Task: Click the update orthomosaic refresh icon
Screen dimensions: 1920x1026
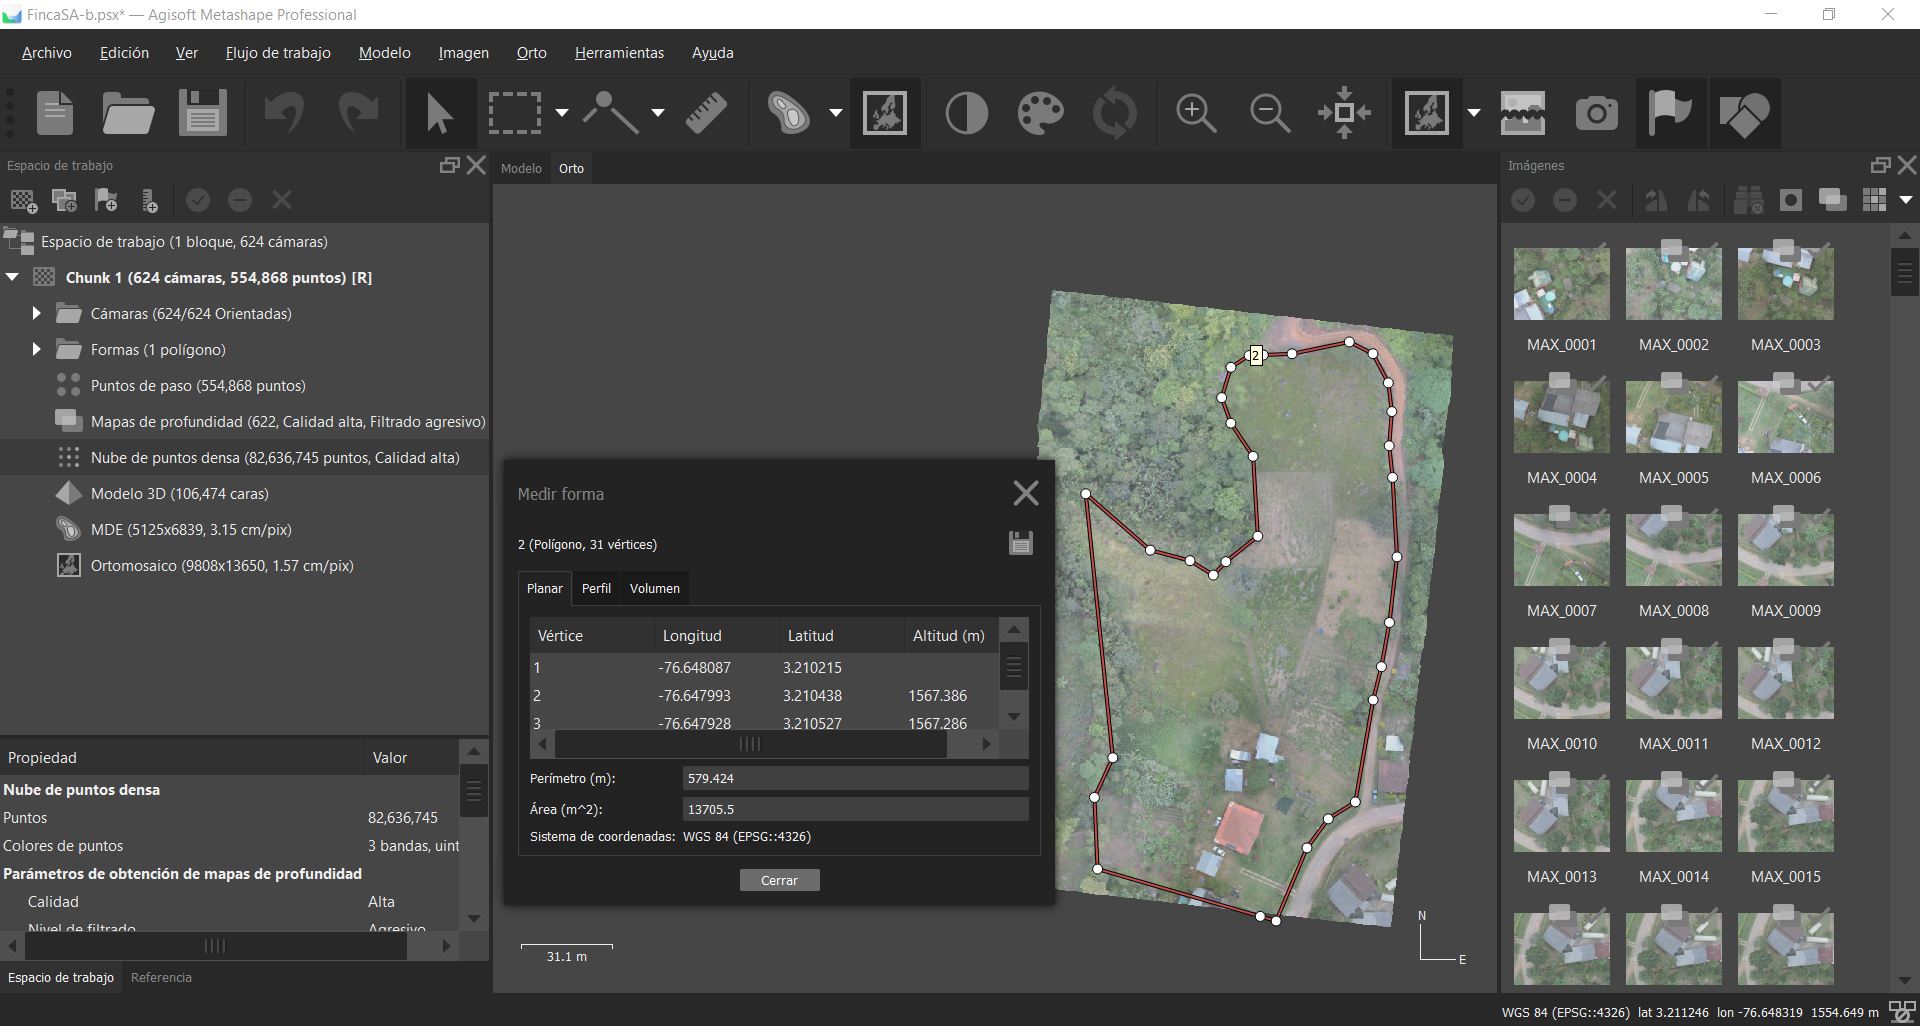Action: (1114, 113)
